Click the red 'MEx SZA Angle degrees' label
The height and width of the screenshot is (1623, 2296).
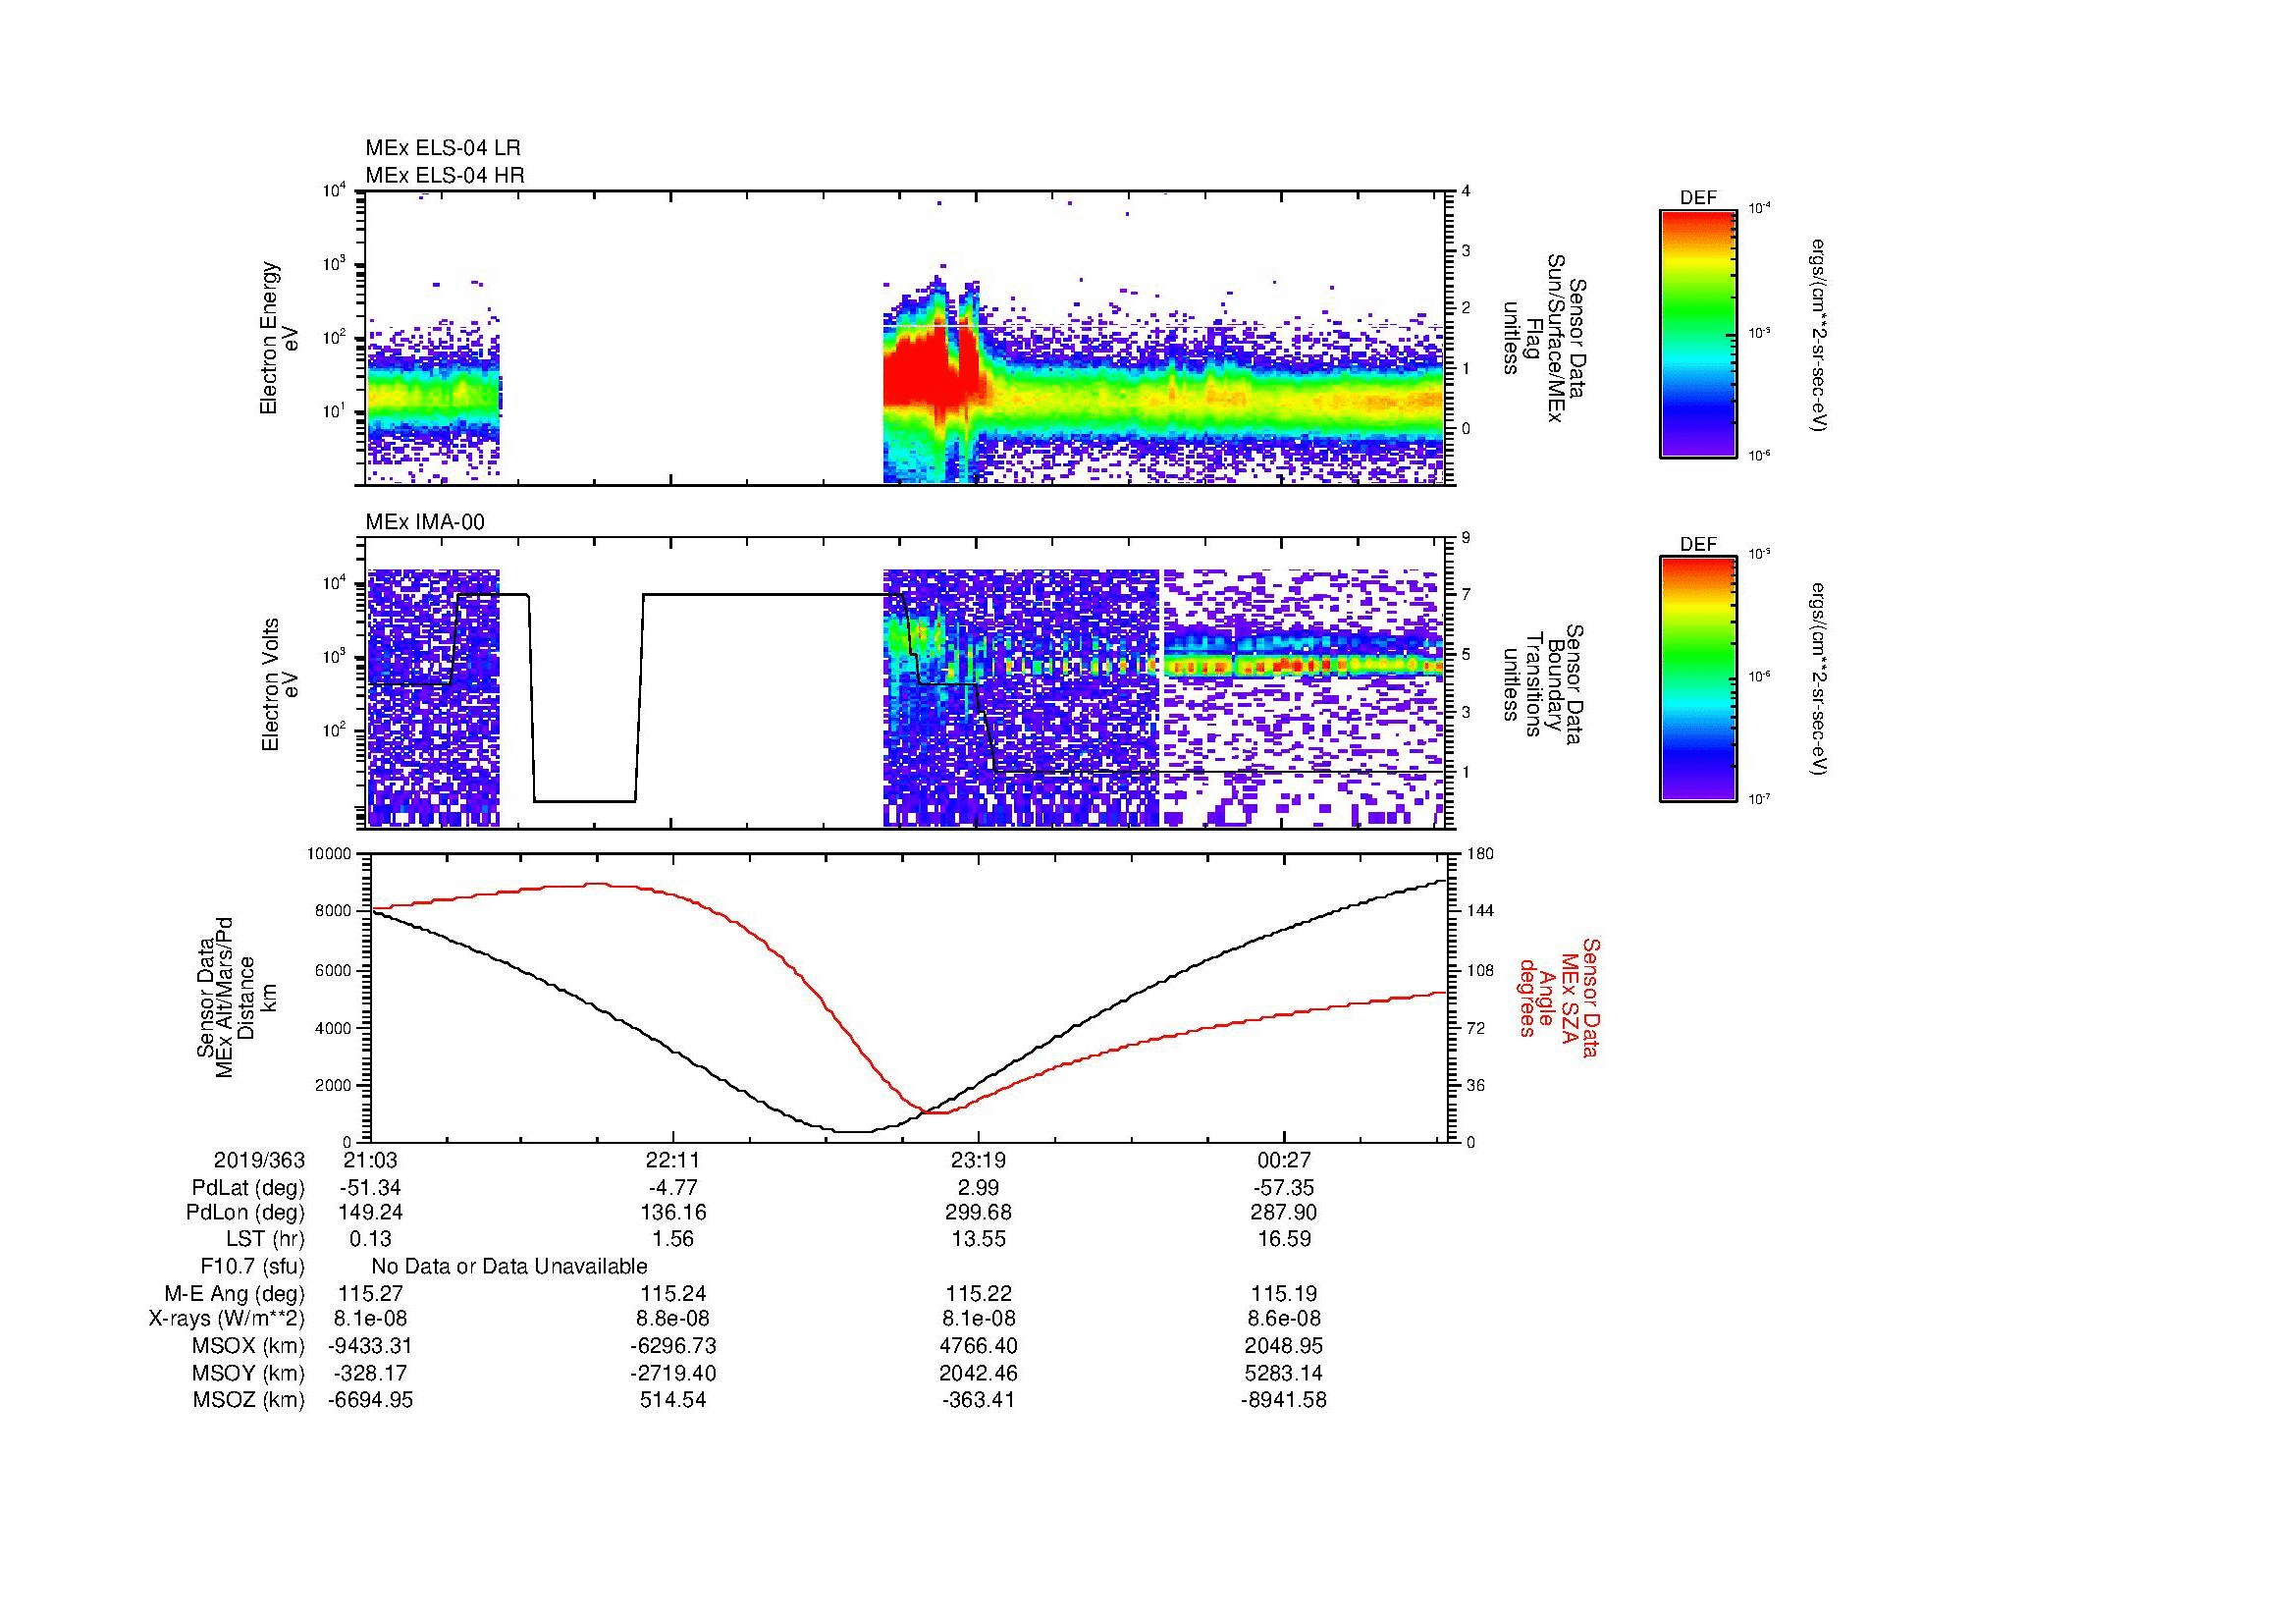coord(1558,997)
